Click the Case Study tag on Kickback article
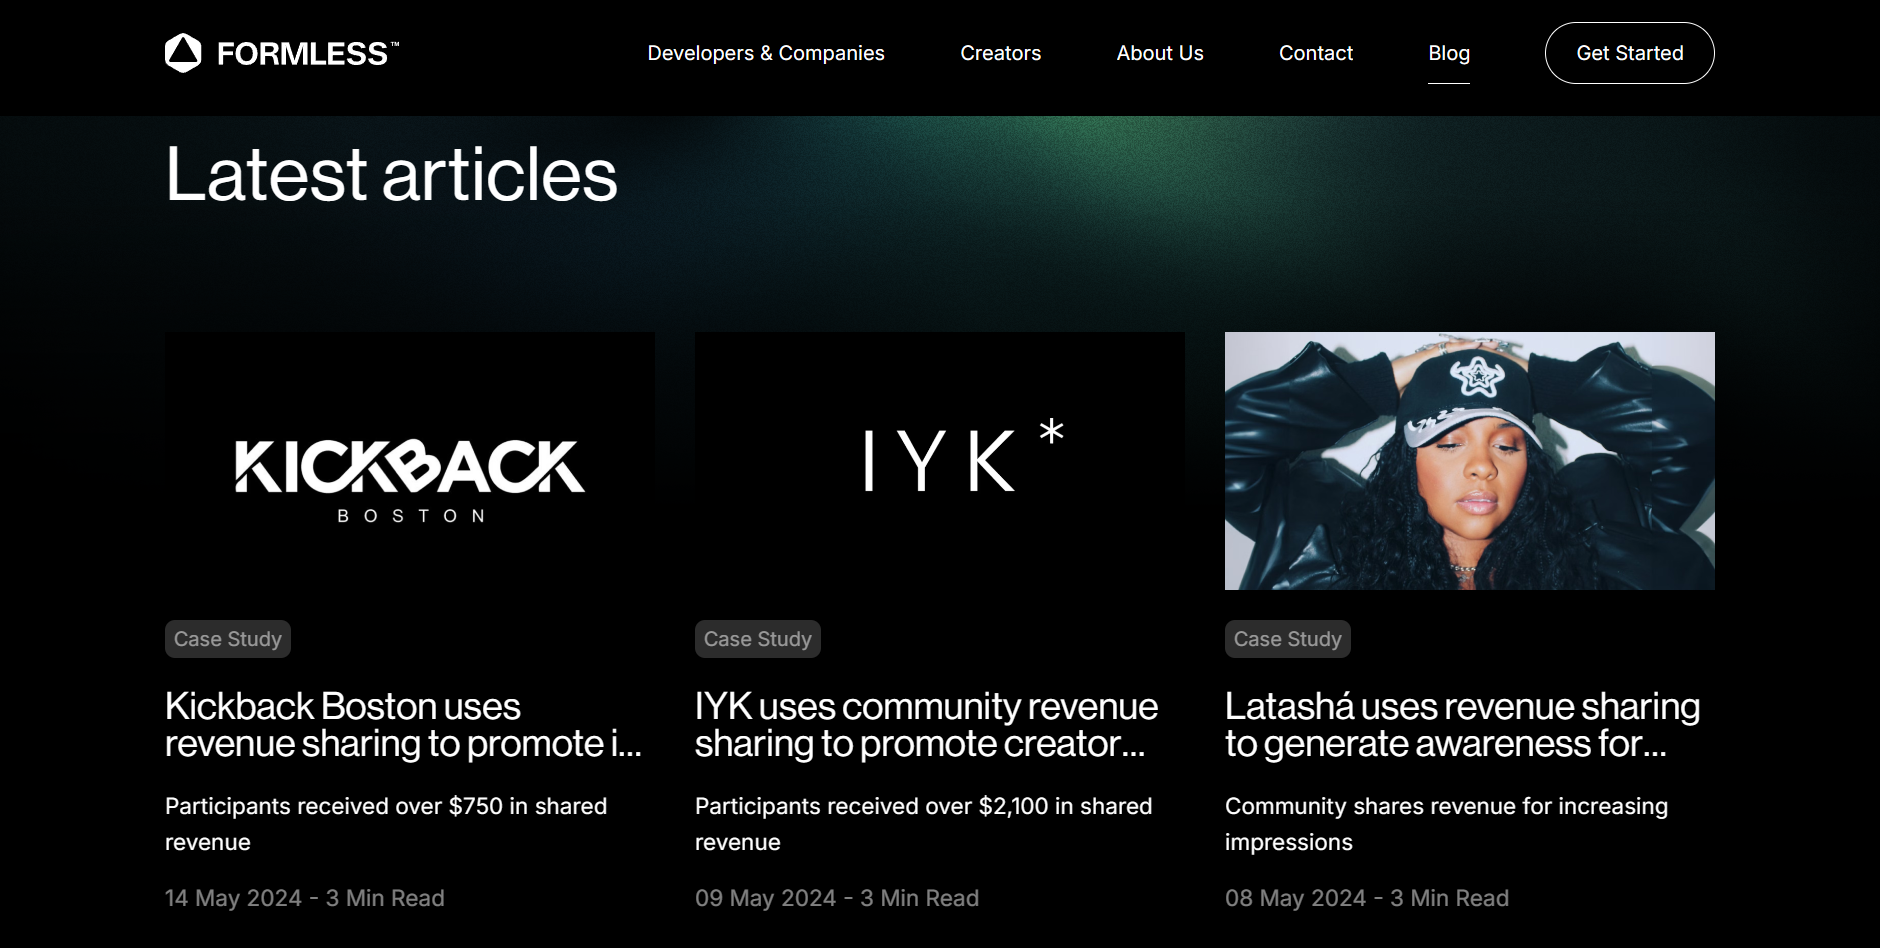The width and height of the screenshot is (1880, 948). click(x=228, y=639)
